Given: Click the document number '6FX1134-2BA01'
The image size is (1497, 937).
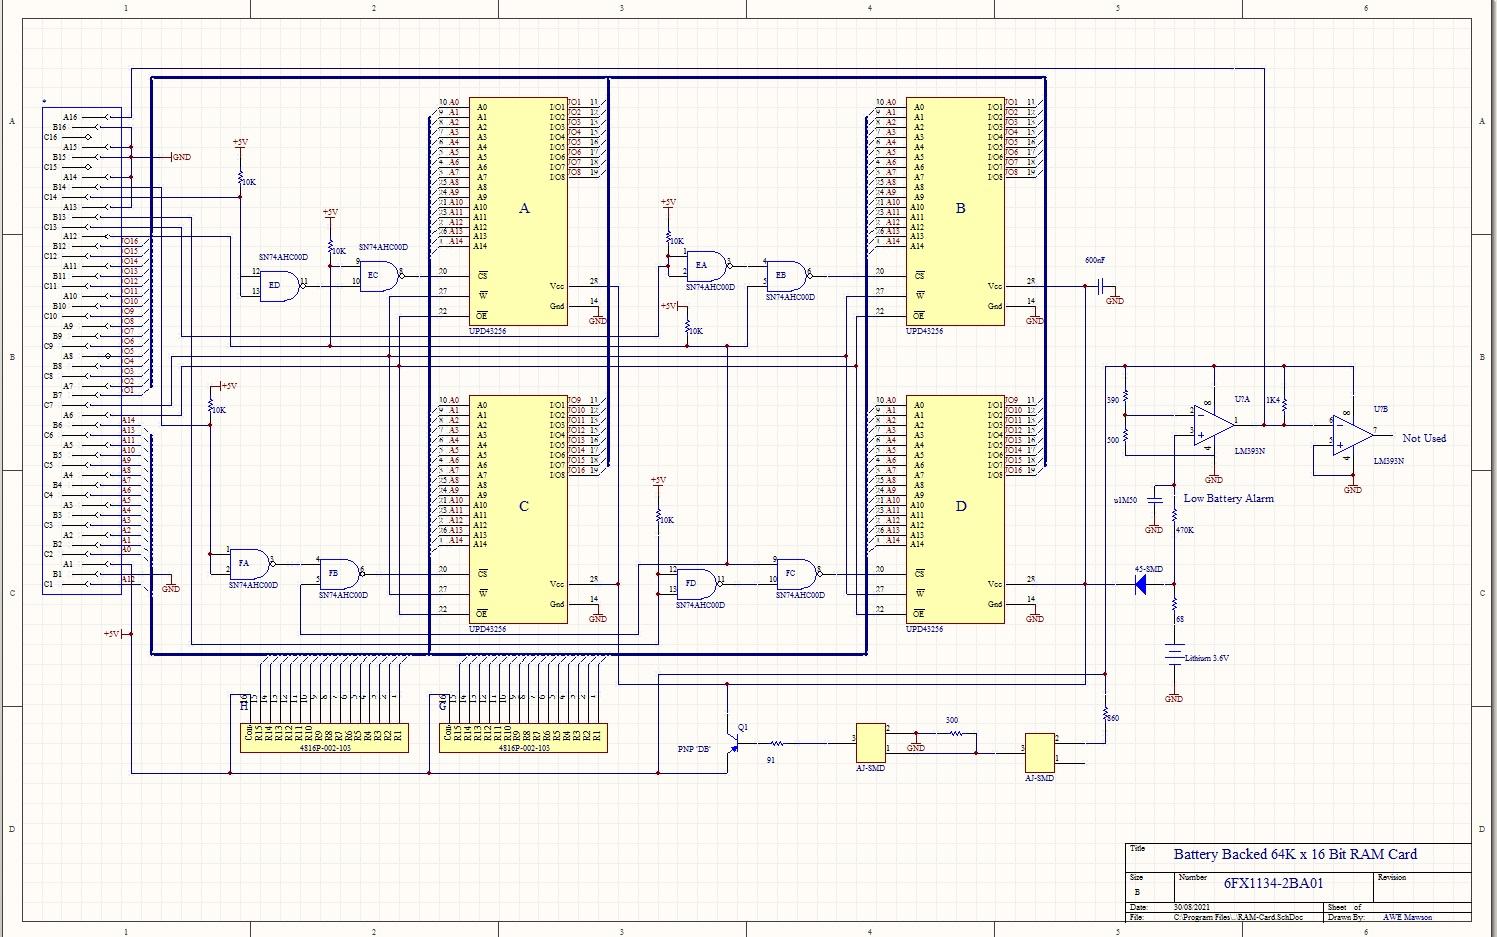Looking at the screenshot, I should [1274, 883].
